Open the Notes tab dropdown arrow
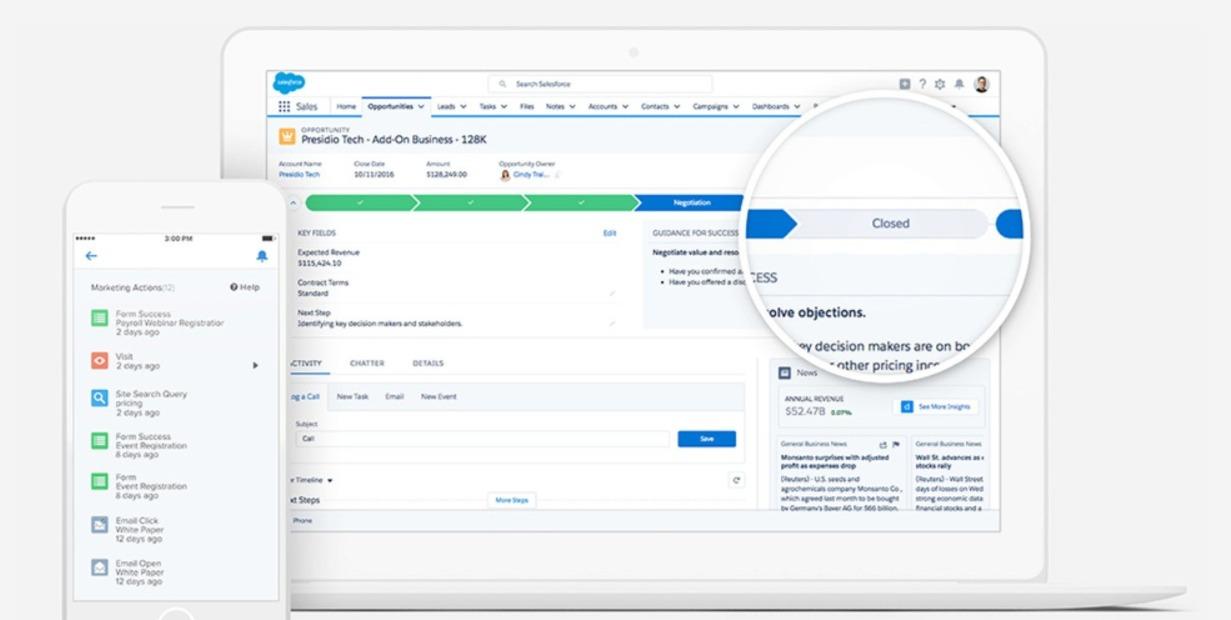Screen dimensions: 1231x620 [x=573, y=107]
